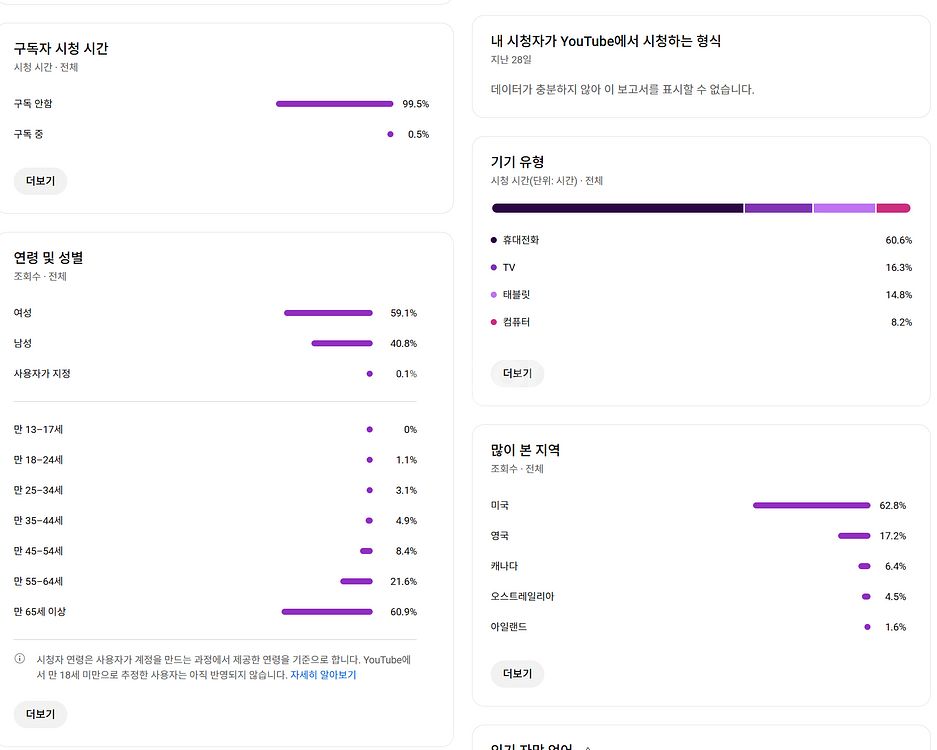Open 더보기 under 기기 유형
The width and height of the screenshot is (937, 750).
click(x=517, y=373)
